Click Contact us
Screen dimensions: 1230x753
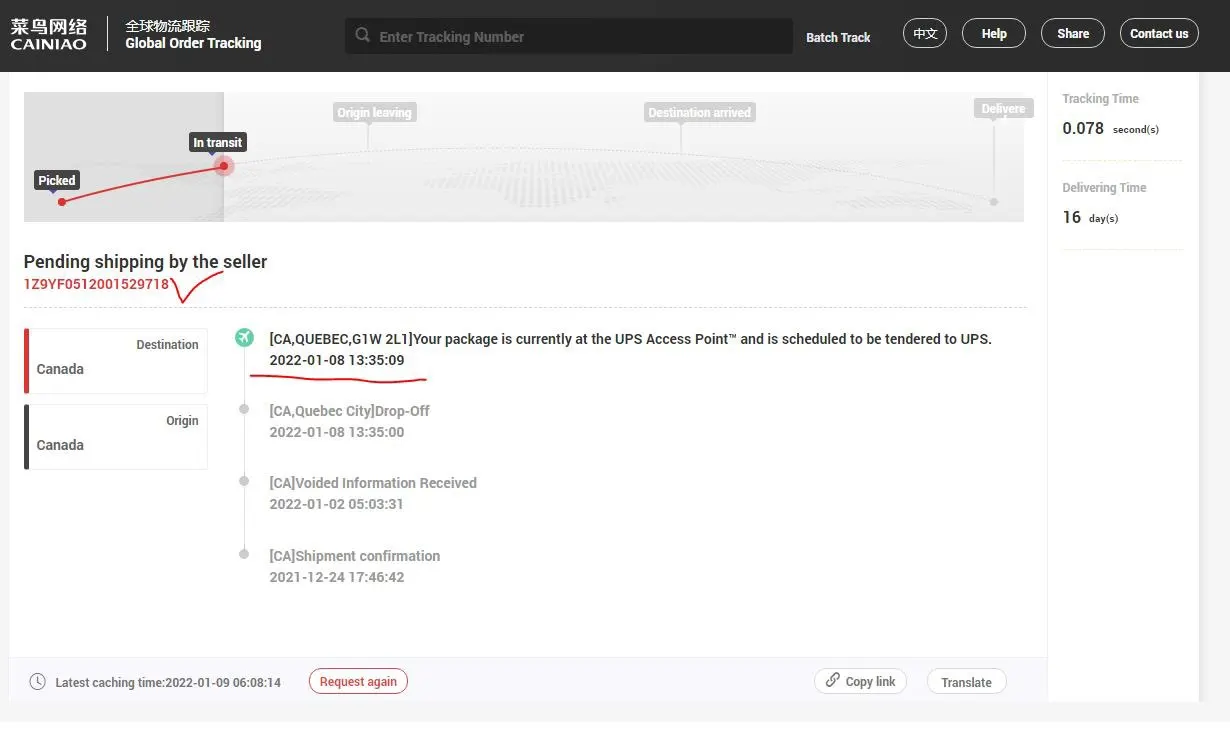(x=1159, y=33)
